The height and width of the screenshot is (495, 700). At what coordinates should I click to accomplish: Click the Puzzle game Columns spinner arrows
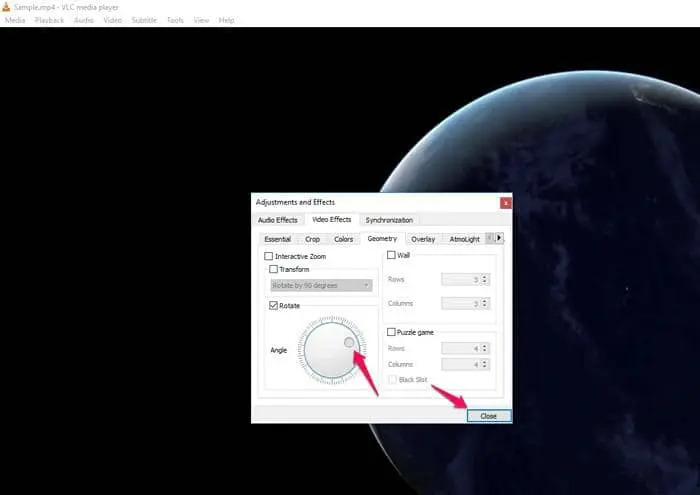click(485, 364)
